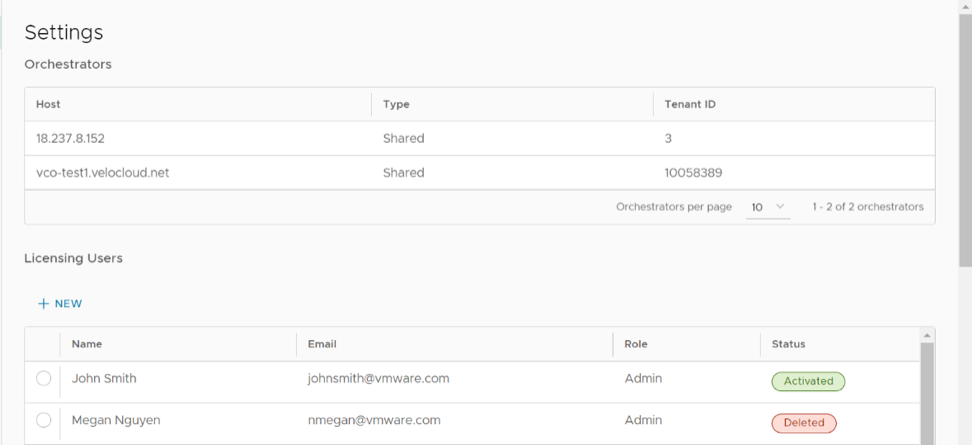Click the green Activated status badge

pos(808,381)
